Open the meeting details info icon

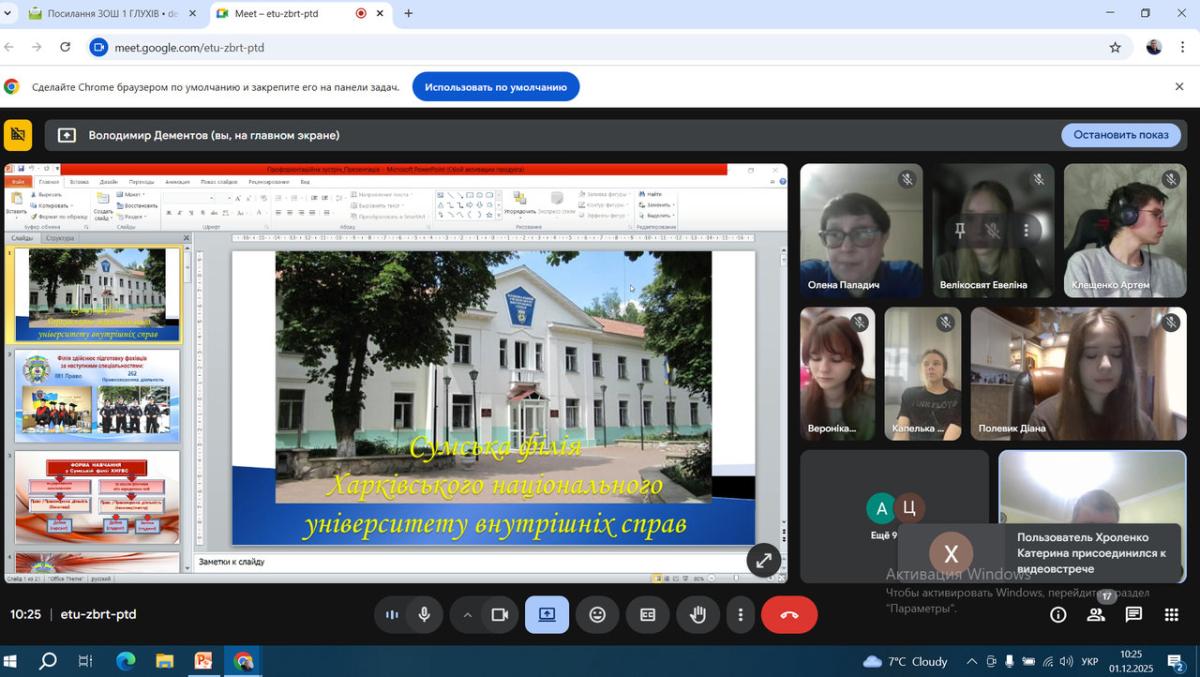[1058, 615]
